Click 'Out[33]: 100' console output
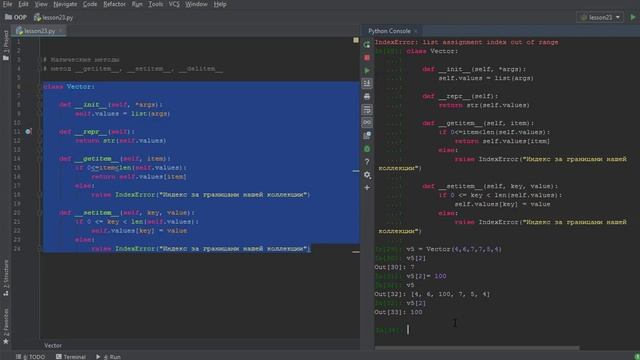Screen dimensions: 640x360 coord(398,312)
